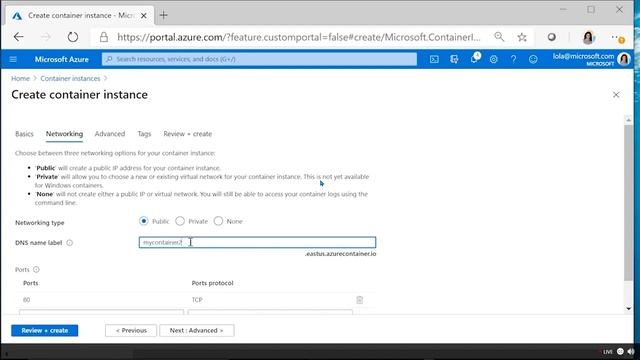Select the Public networking type
This screenshot has height=360, width=640.
click(x=144, y=221)
